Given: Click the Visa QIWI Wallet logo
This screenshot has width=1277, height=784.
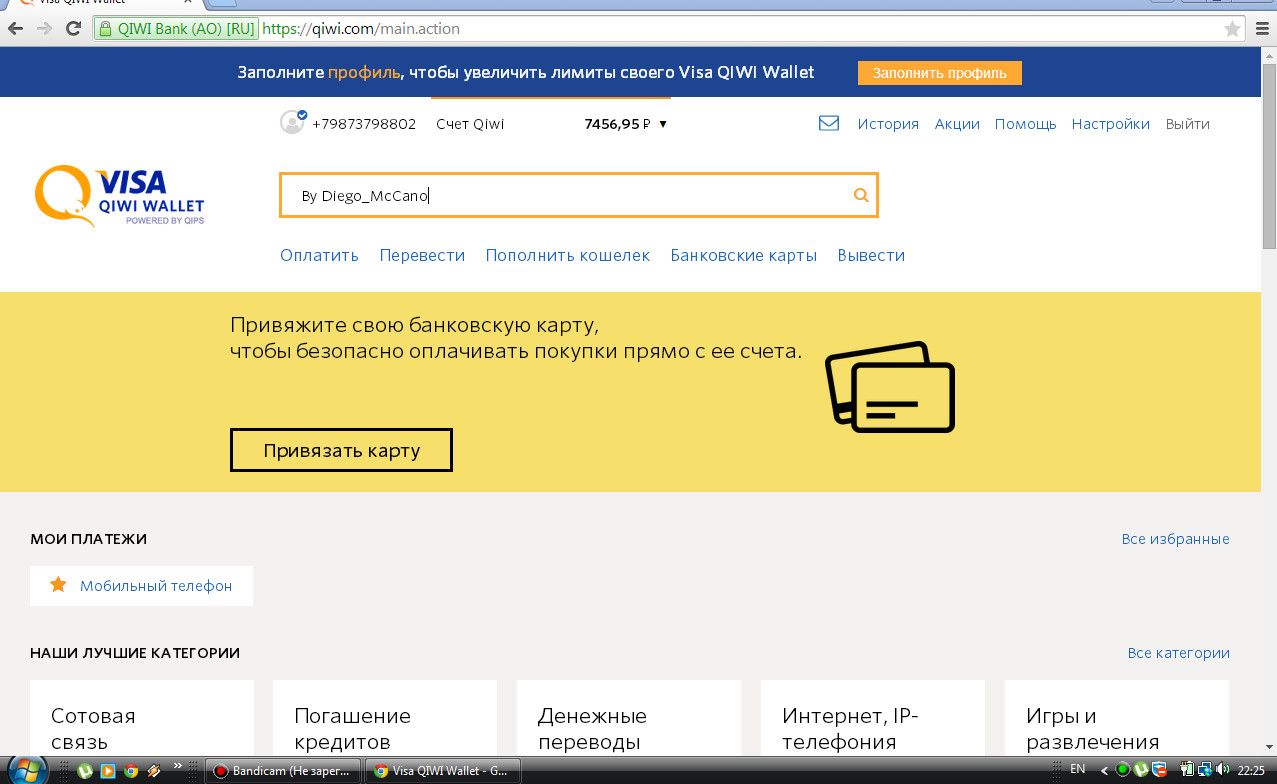Looking at the screenshot, I should coord(120,196).
